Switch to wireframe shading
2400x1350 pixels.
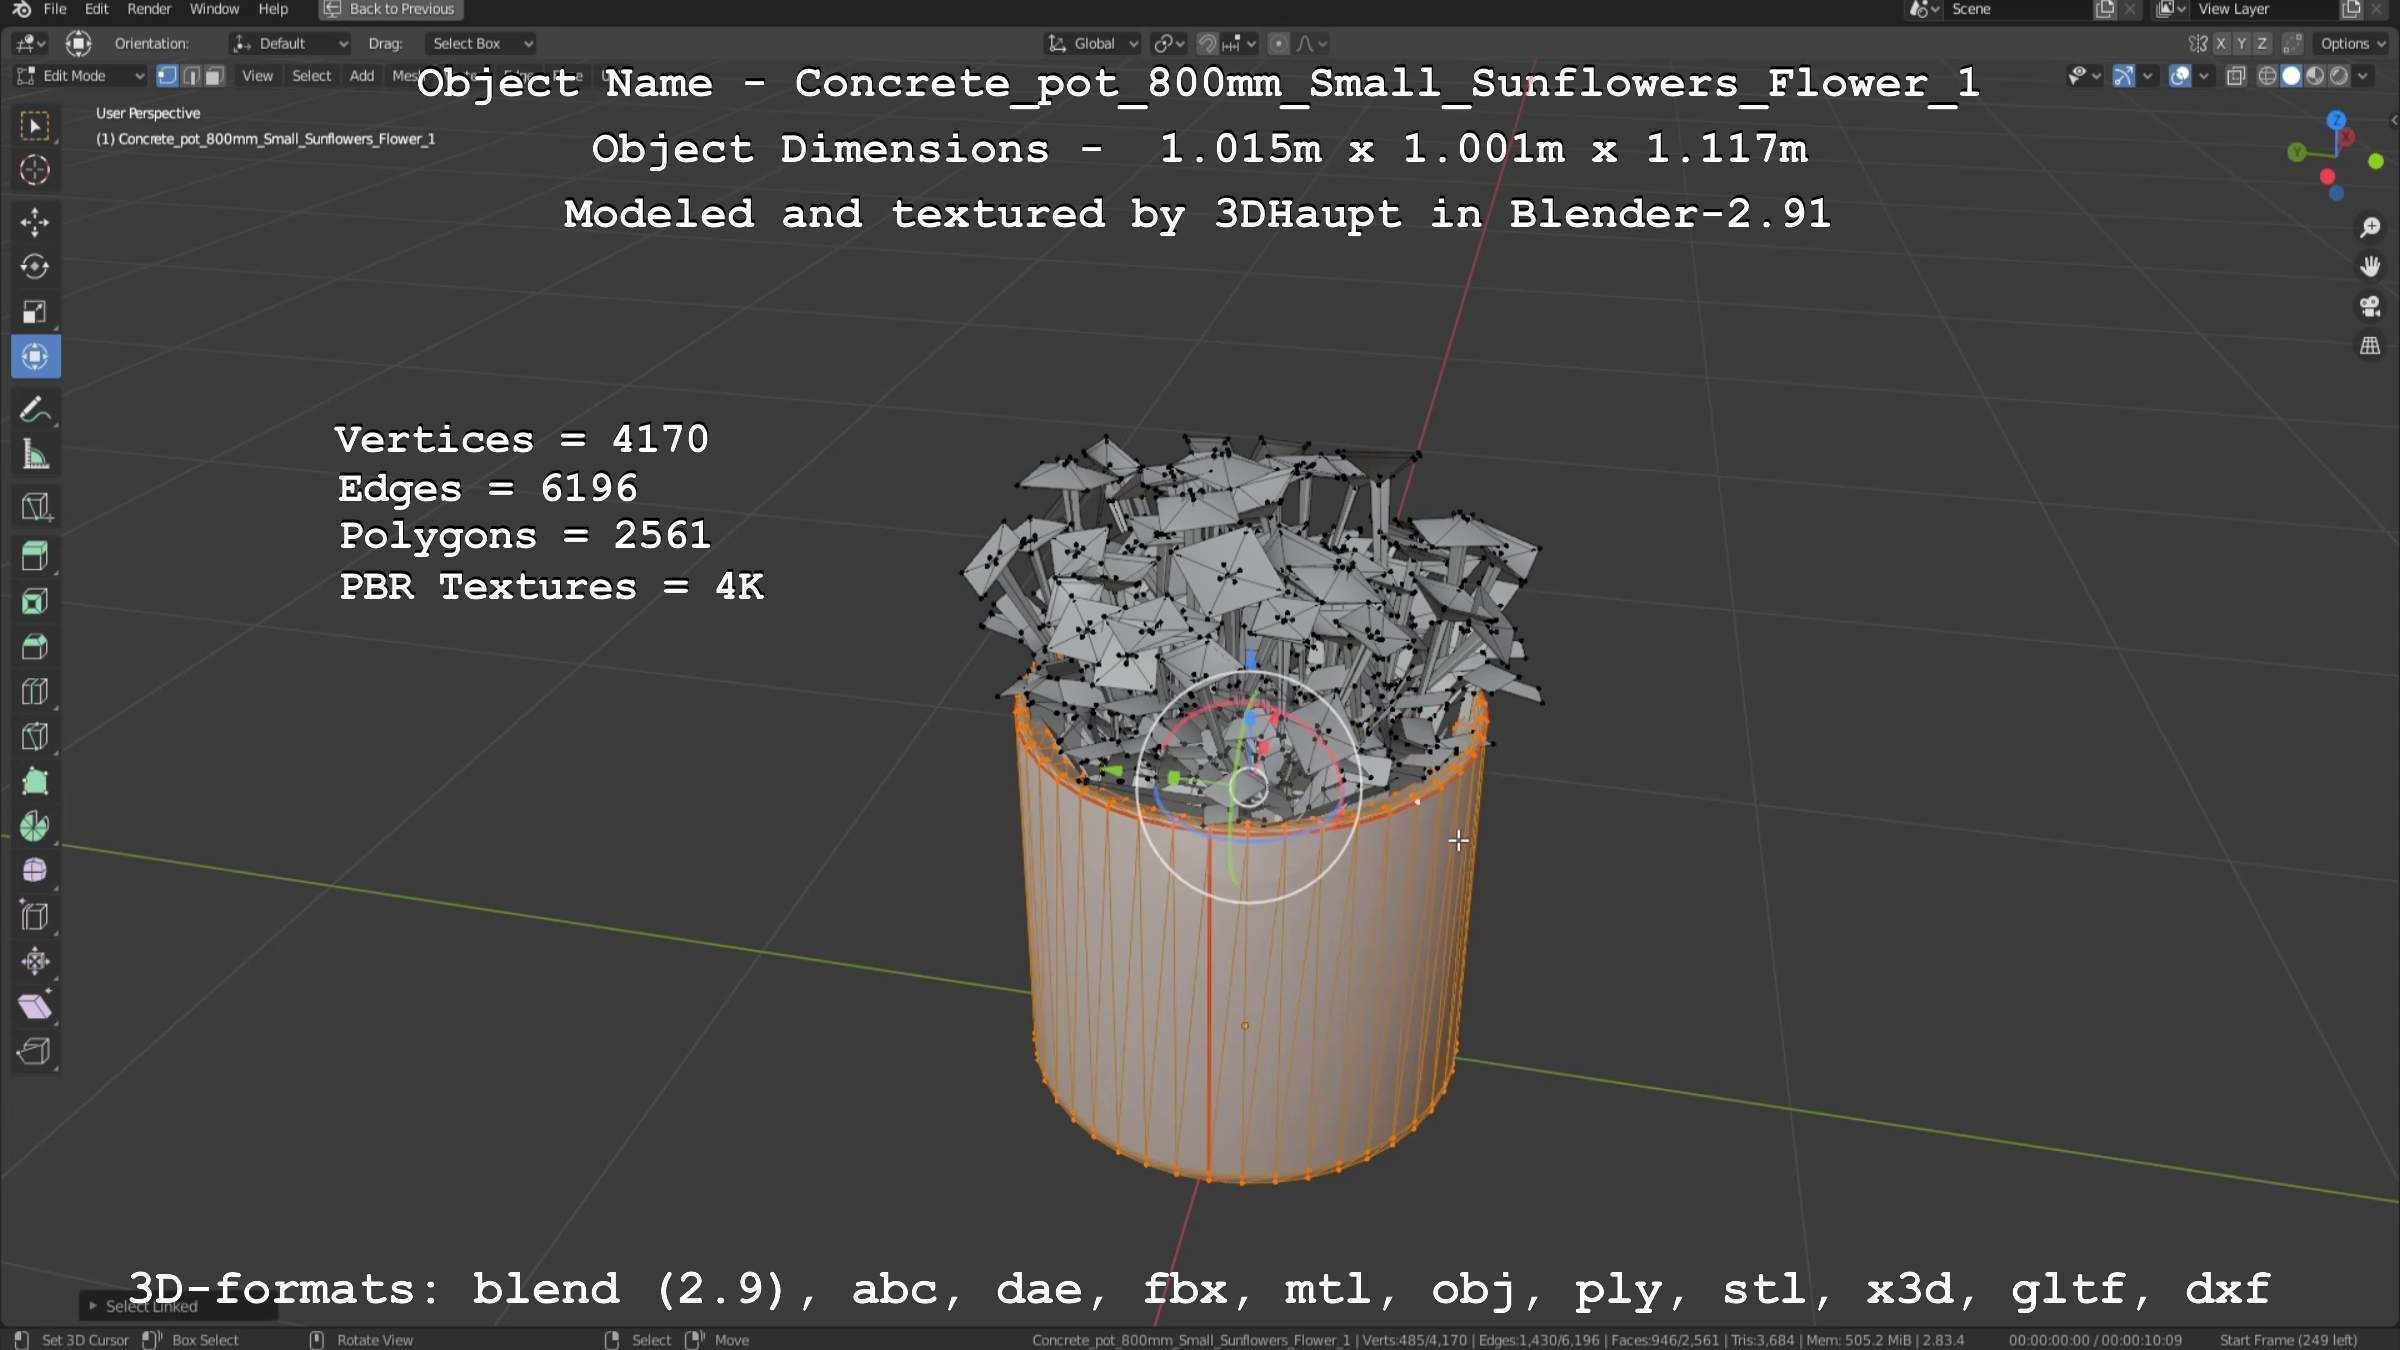[x=2267, y=76]
